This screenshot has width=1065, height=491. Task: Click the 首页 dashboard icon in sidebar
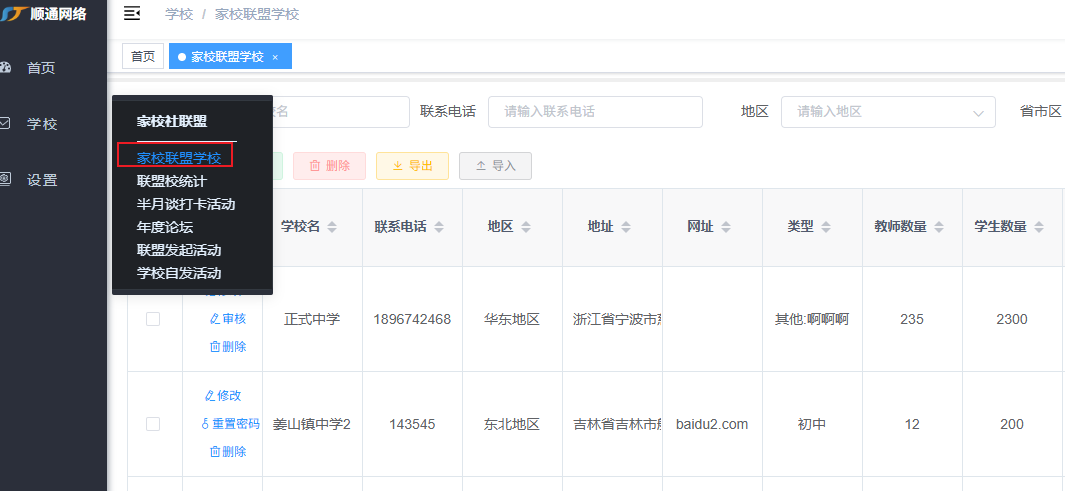(x=5, y=68)
